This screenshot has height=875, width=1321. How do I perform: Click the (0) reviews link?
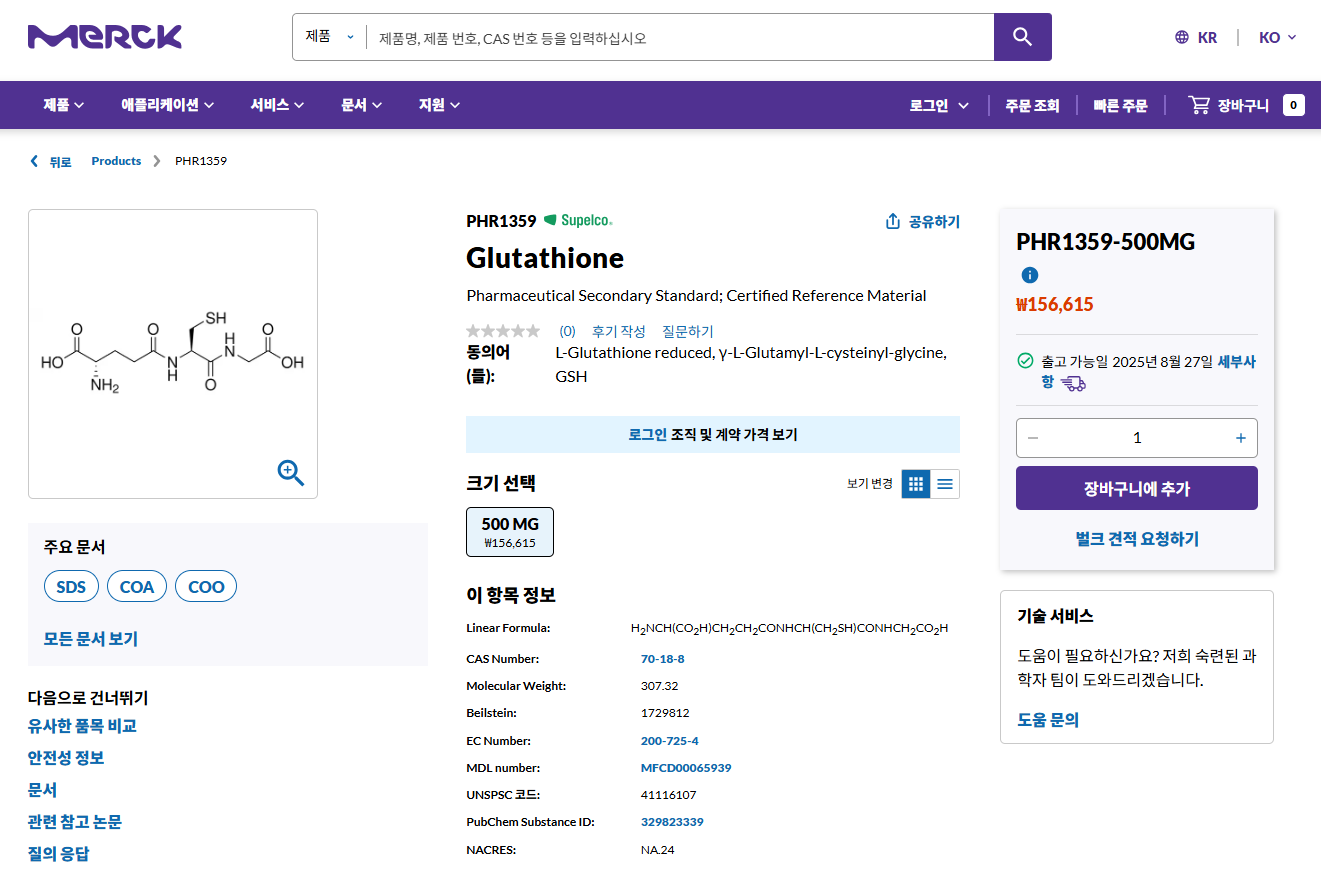pyautogui.click(x=567, y=331)
